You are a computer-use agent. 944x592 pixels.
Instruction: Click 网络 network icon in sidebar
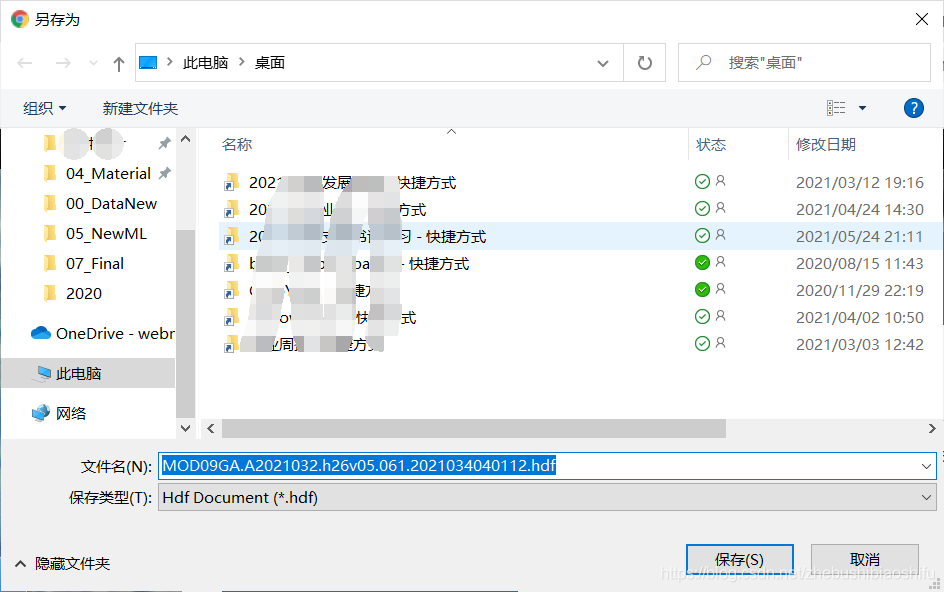[x=40, y=413]
